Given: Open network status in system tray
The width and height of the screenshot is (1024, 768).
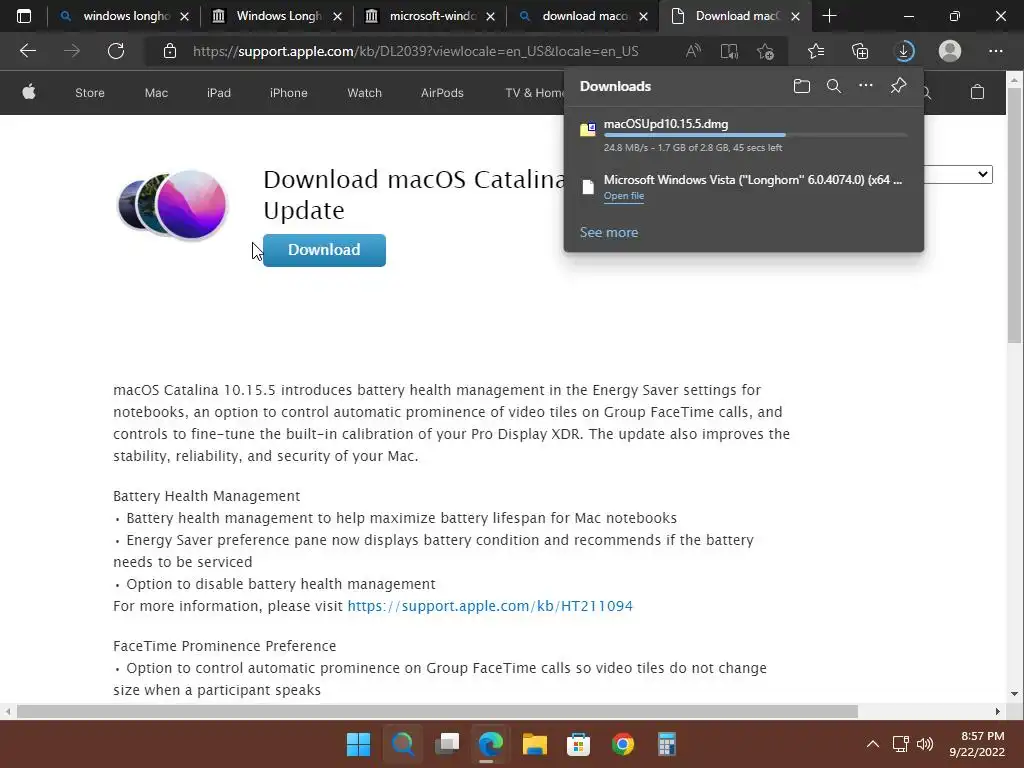Looking at the screenshot, I should click(901, 744).
